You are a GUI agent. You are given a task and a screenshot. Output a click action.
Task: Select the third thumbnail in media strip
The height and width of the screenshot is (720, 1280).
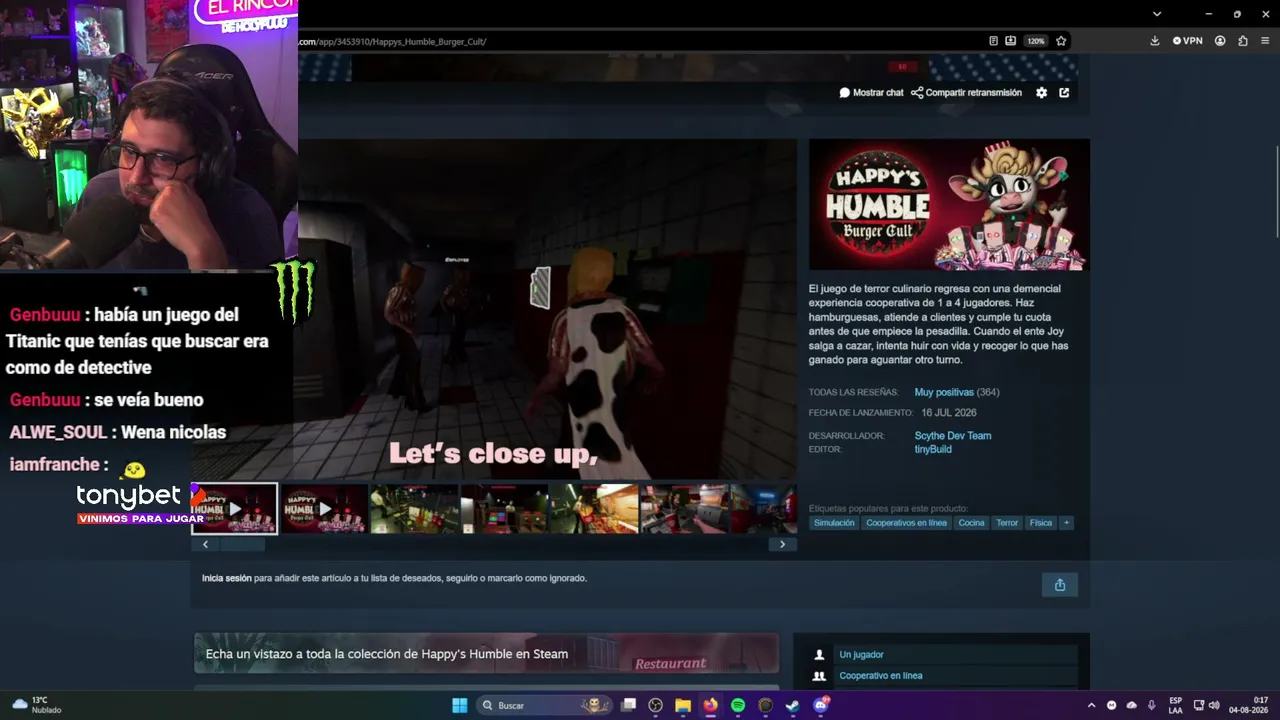[x=414, y=509]
